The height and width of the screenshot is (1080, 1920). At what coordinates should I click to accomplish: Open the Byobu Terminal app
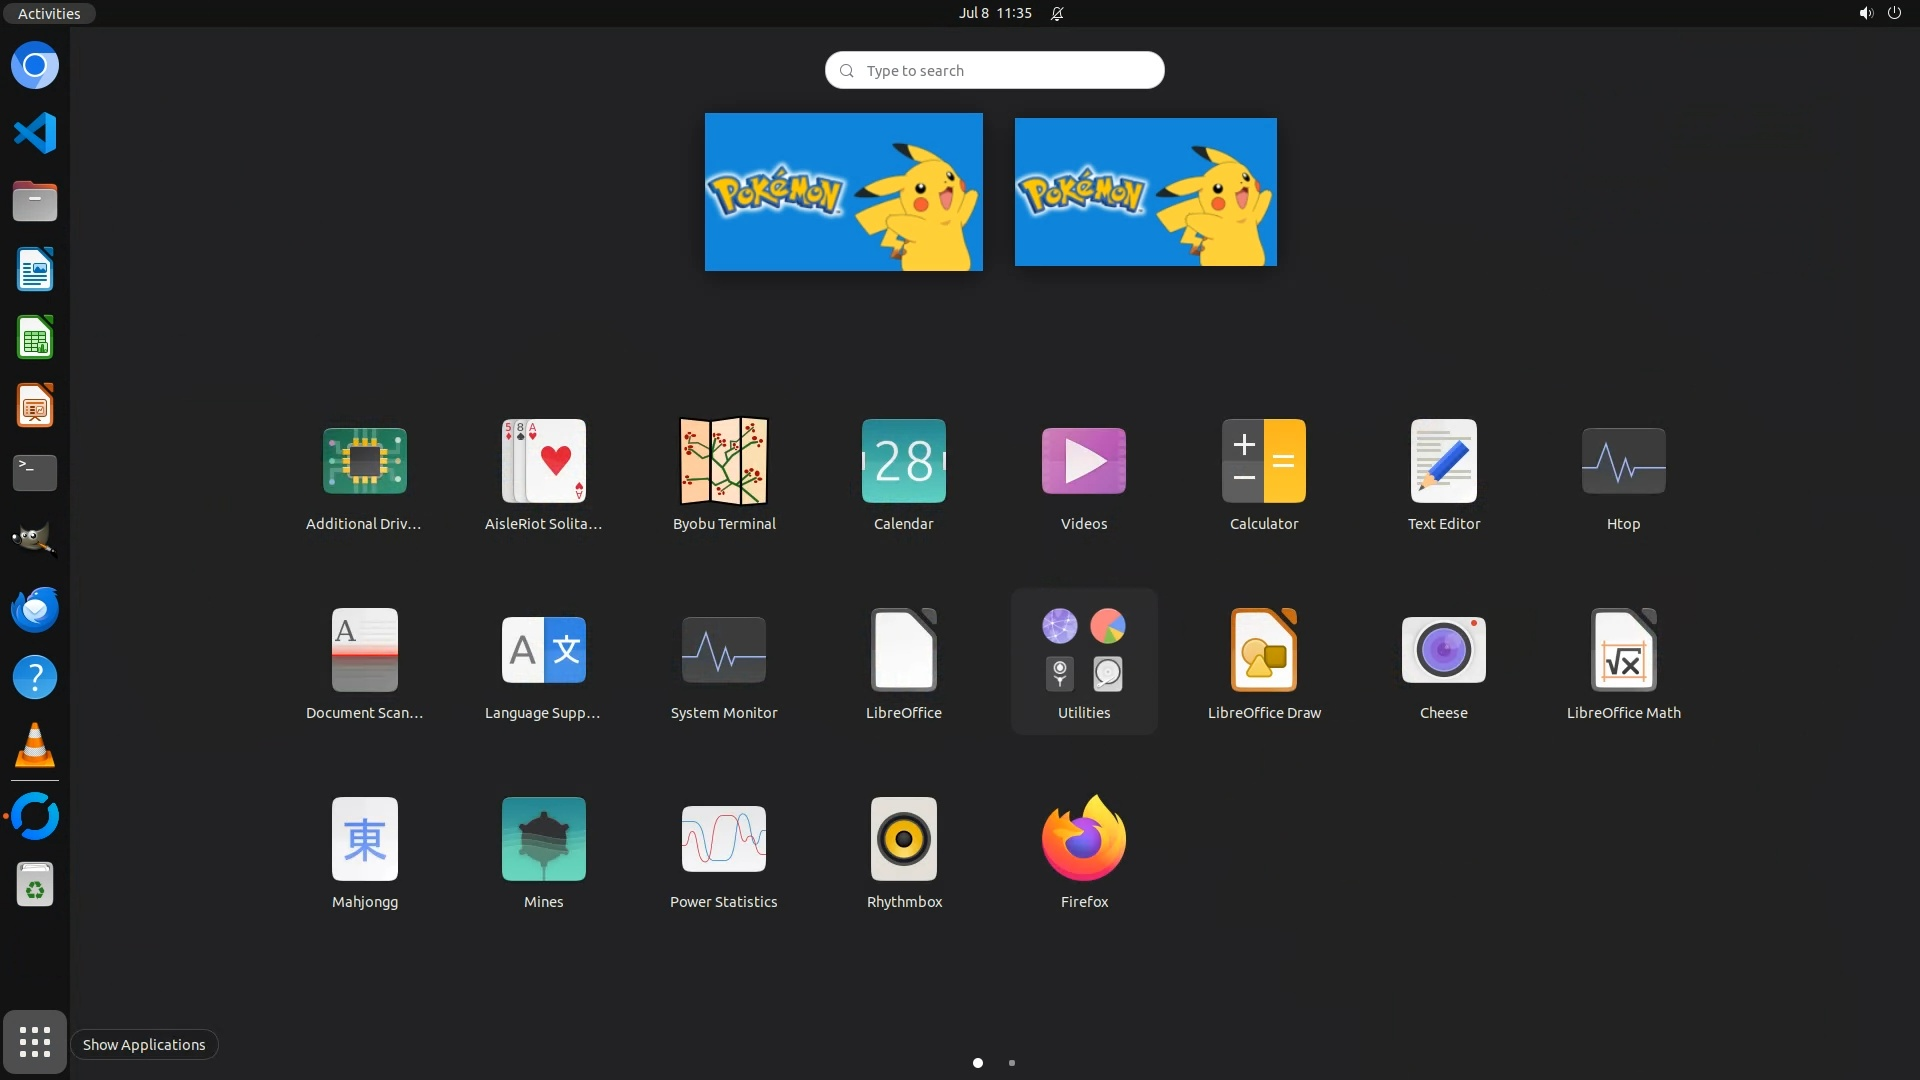click(x=723, y=461)
